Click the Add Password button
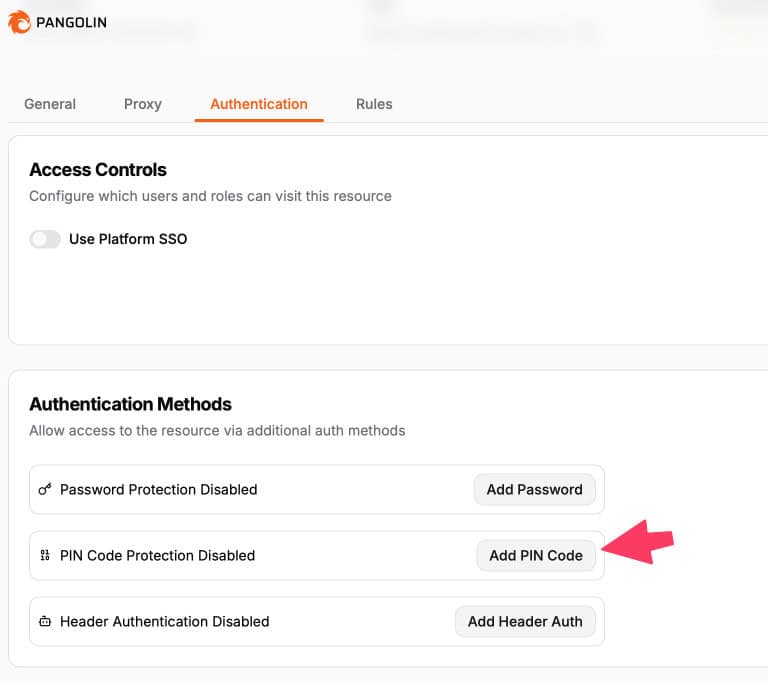 click(534, 489)
